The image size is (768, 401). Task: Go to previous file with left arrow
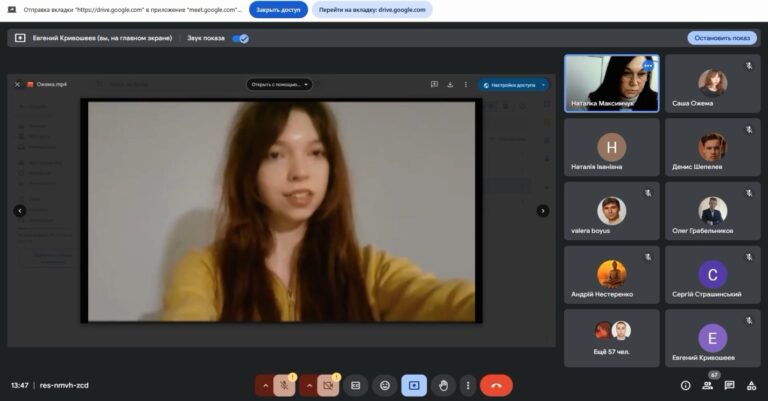[x=20, y=211]
